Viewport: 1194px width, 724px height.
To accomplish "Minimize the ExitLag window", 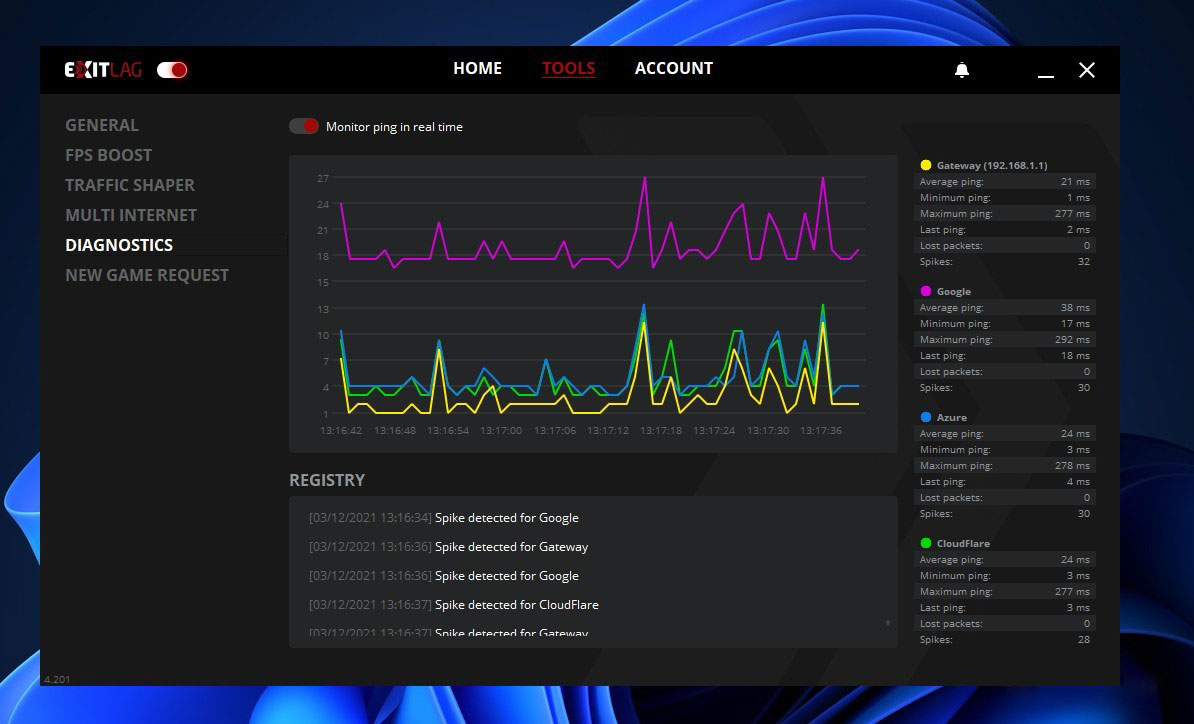I will 1046,71.
